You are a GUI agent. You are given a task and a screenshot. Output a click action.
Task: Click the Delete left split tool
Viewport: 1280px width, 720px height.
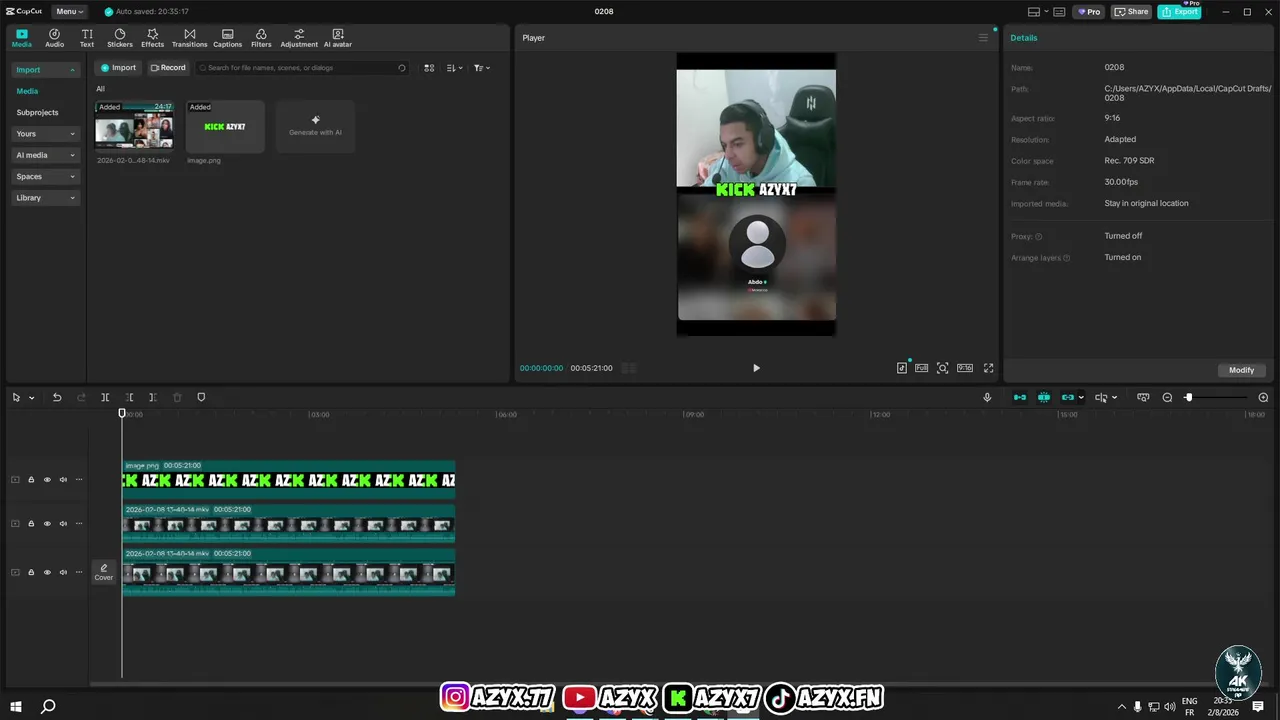129,397
